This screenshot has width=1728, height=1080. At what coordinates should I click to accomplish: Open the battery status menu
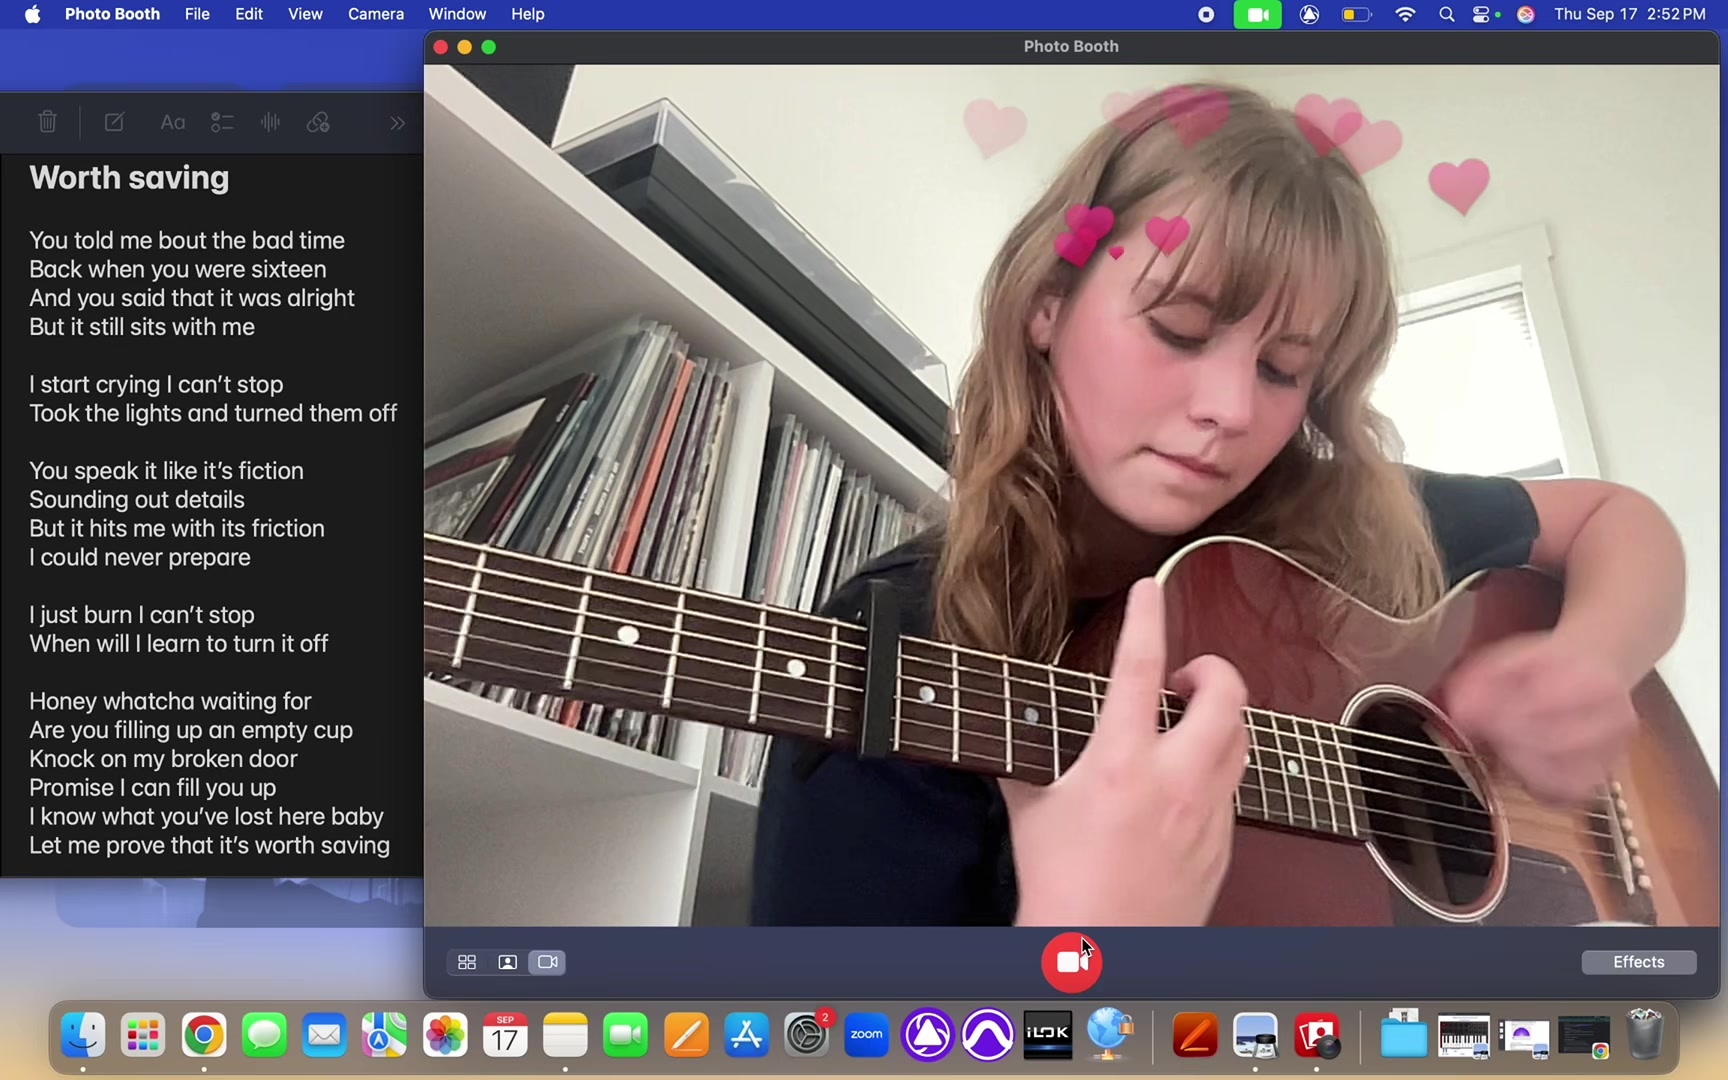coord(1356,14)
